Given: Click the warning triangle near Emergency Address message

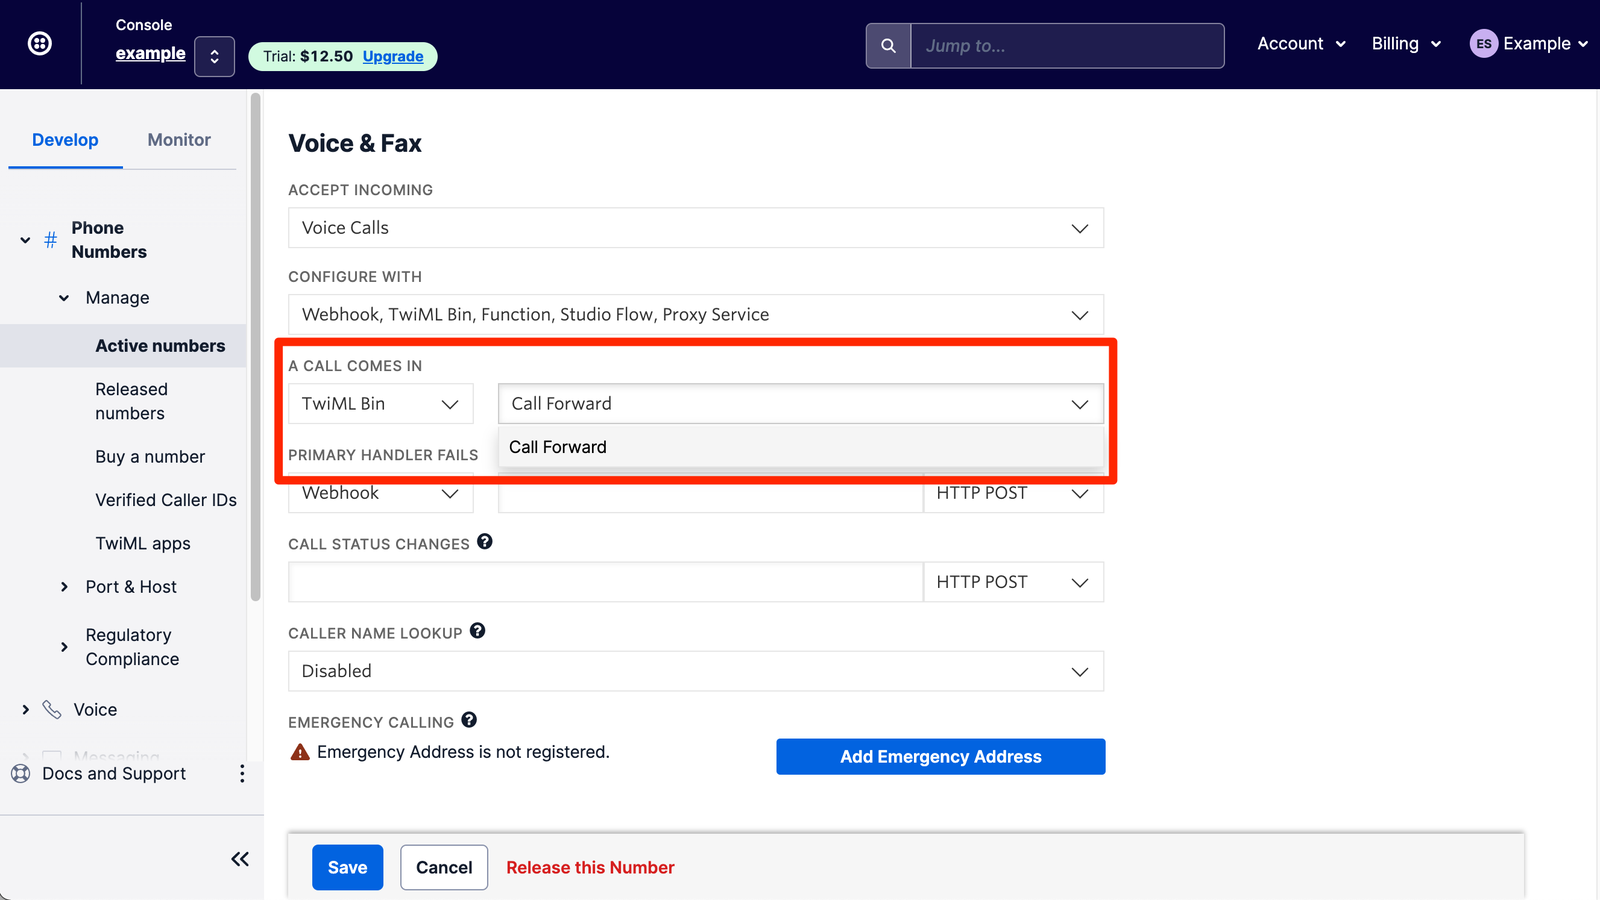Looking at the screenshot, I should (298, 751).
